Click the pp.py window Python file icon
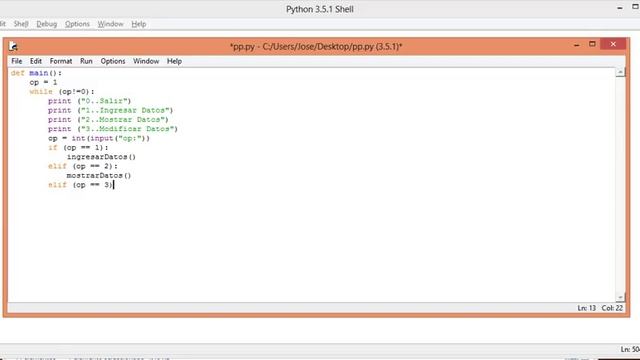Screen dimensions: 640x360 (x=13, y=47)
